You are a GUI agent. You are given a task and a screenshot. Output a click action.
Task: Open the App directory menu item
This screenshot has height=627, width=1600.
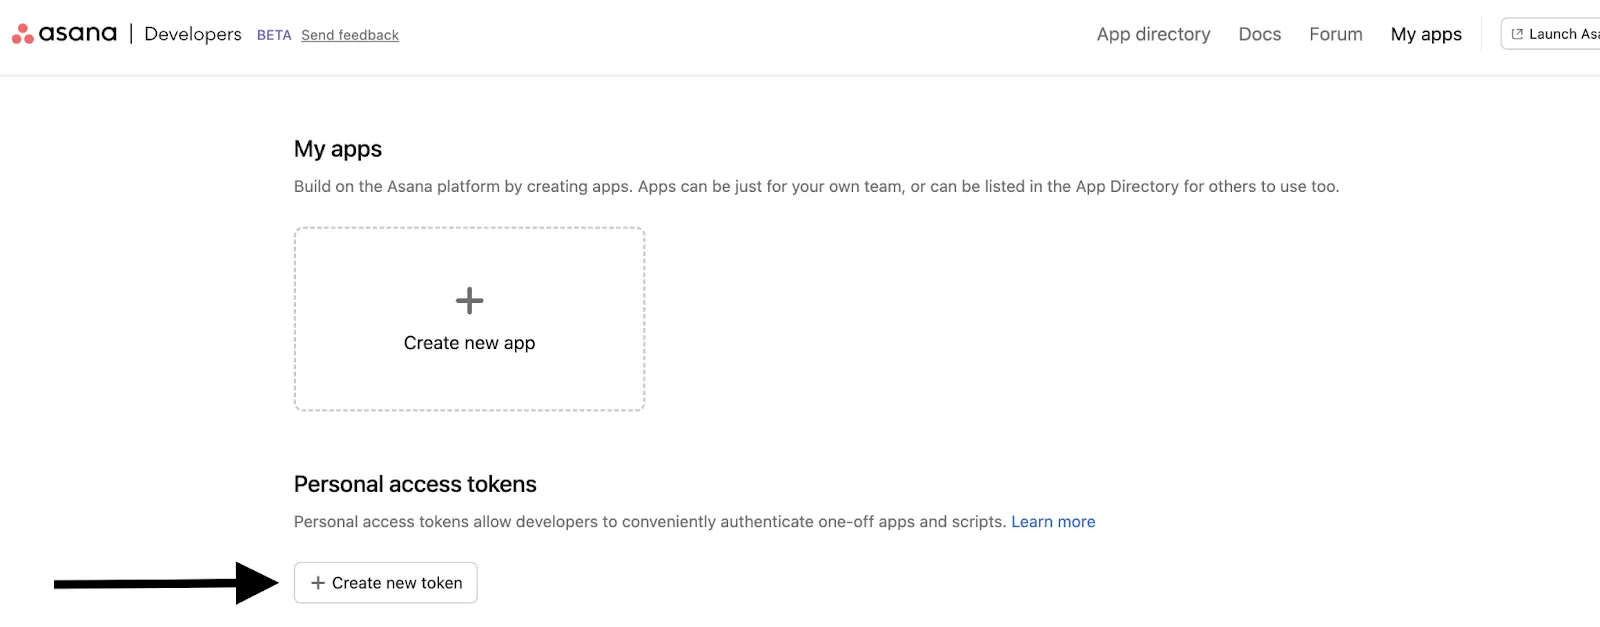click(1153, 34)
